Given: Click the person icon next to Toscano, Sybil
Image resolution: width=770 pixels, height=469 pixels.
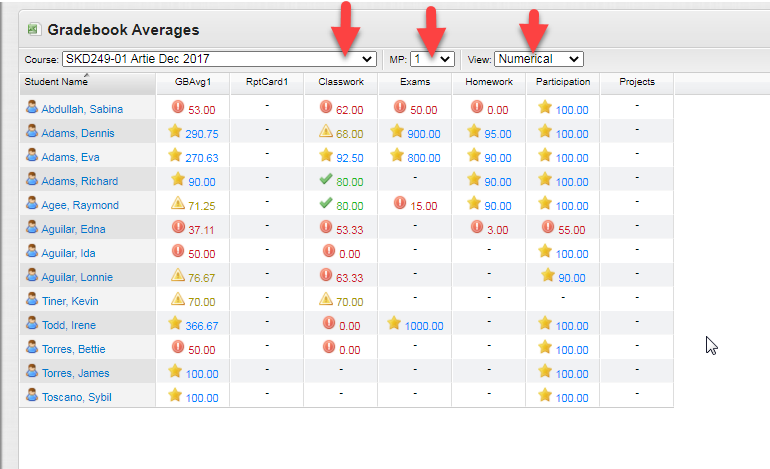Looking at the screenshot, I should [x=32, y=395].
